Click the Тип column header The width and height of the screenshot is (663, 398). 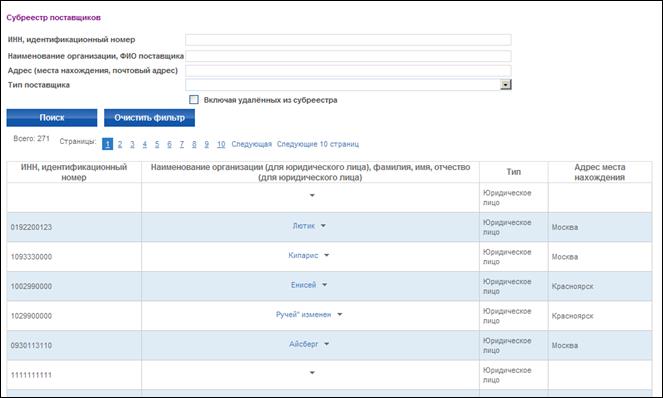pyautogui.click(x=514, y=172)
